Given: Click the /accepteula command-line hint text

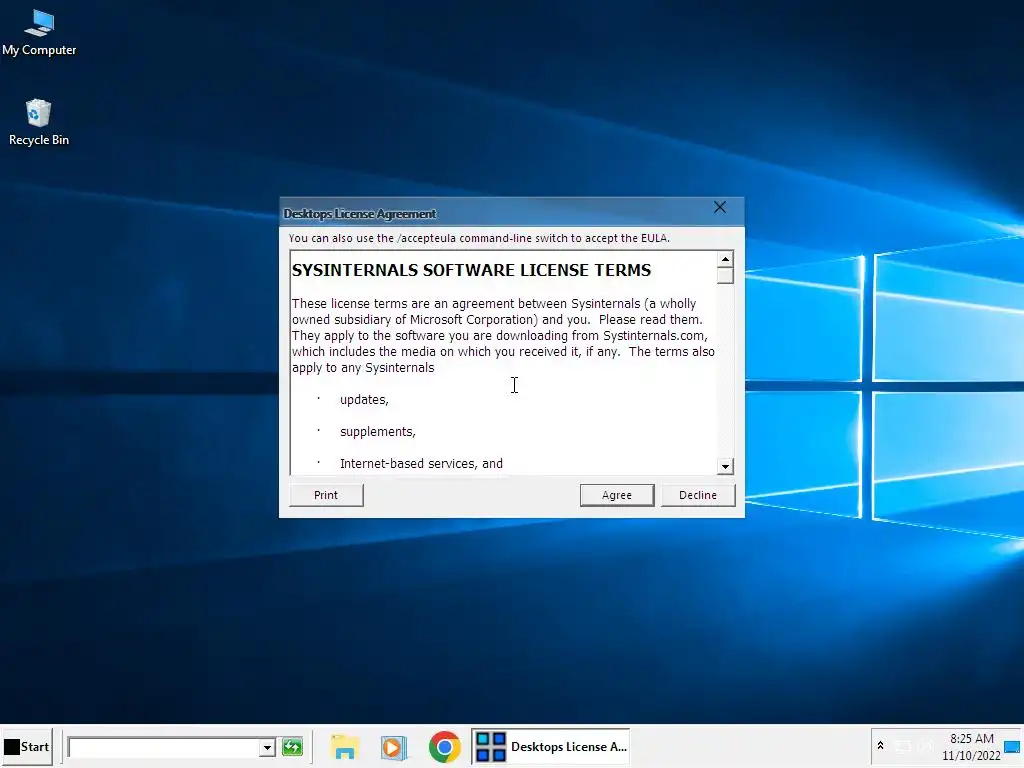Looking at the screenshot, I should coord(479,238).
